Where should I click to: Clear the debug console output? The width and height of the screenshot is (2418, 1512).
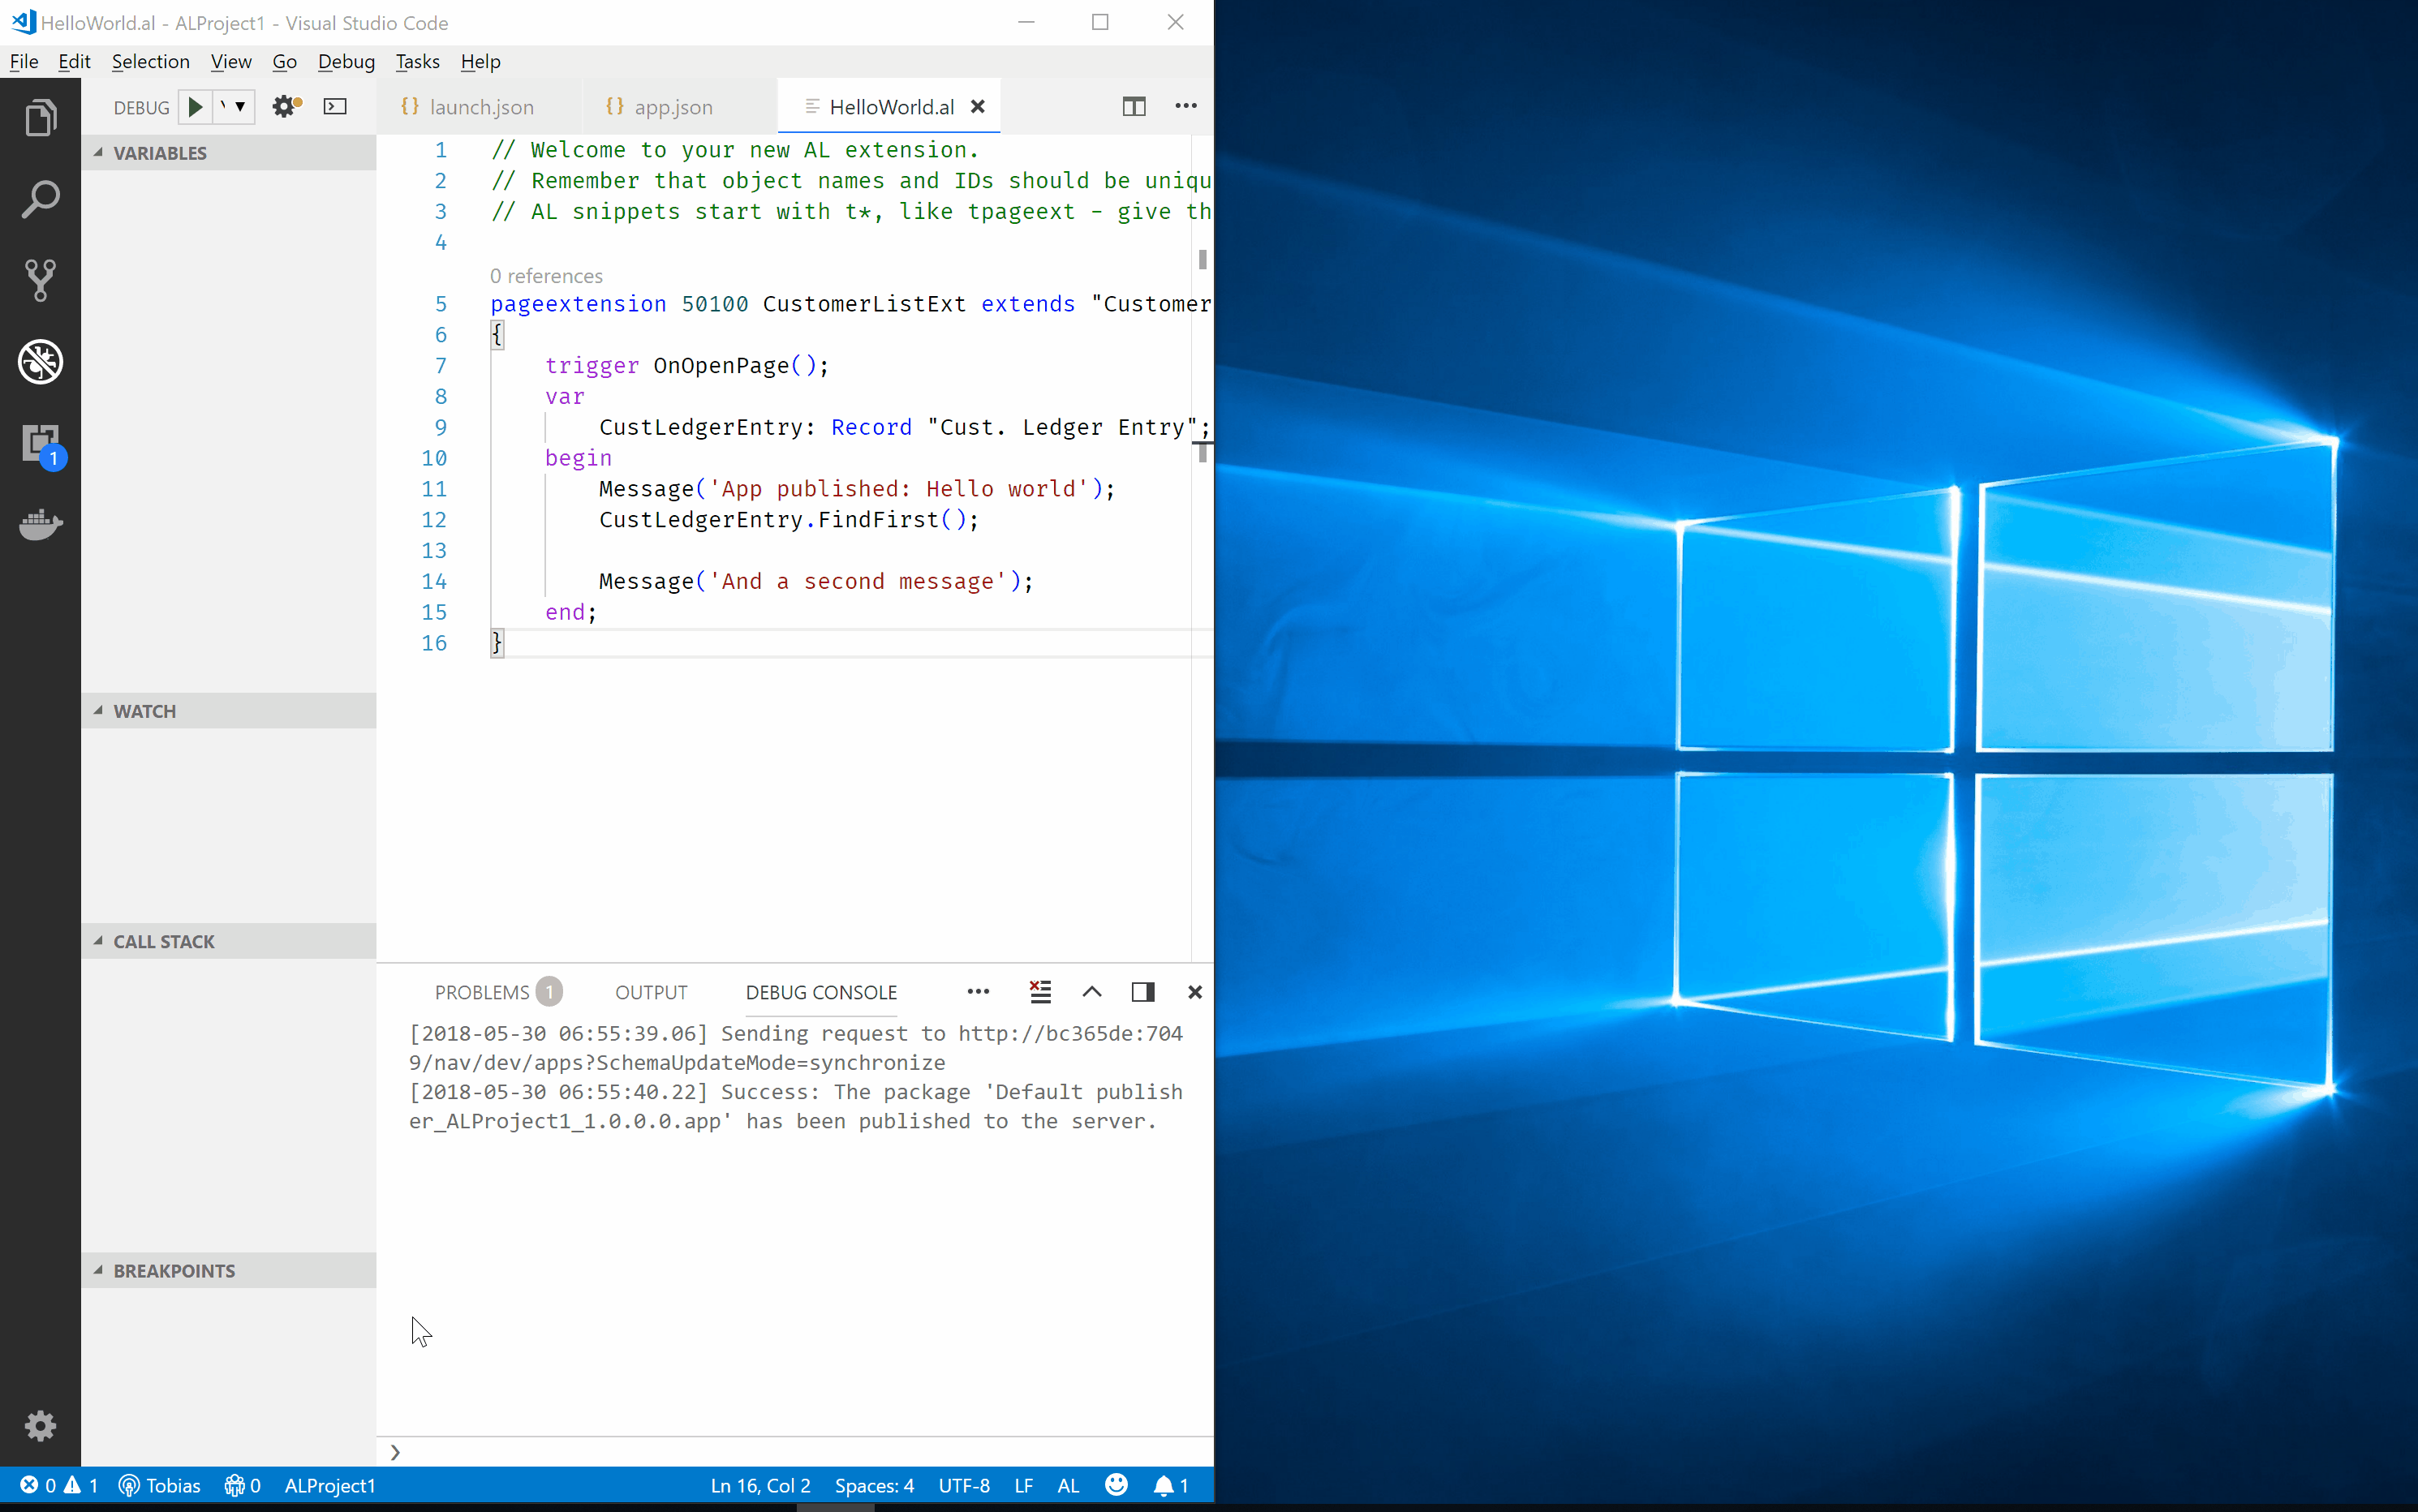(1040, 992)
